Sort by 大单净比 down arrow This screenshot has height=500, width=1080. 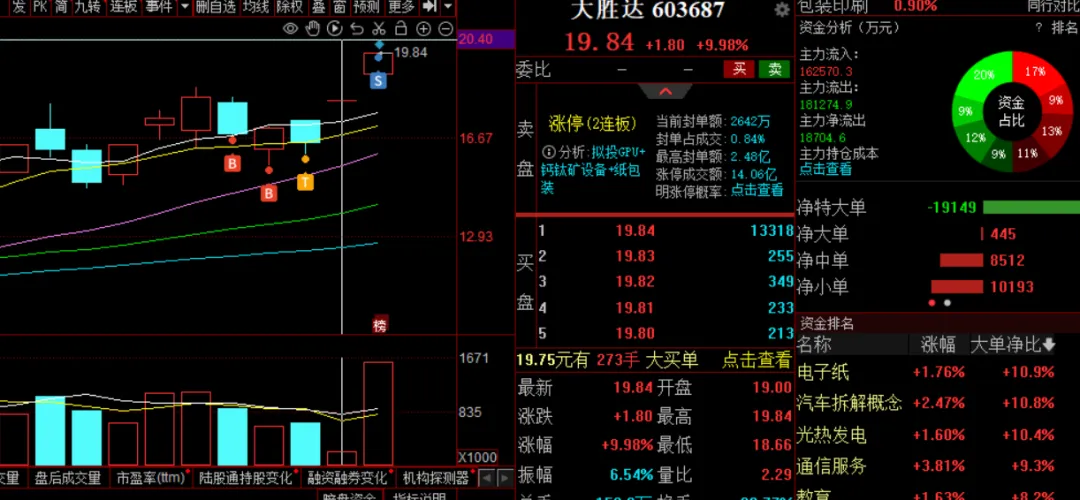tap(1049, 344)
